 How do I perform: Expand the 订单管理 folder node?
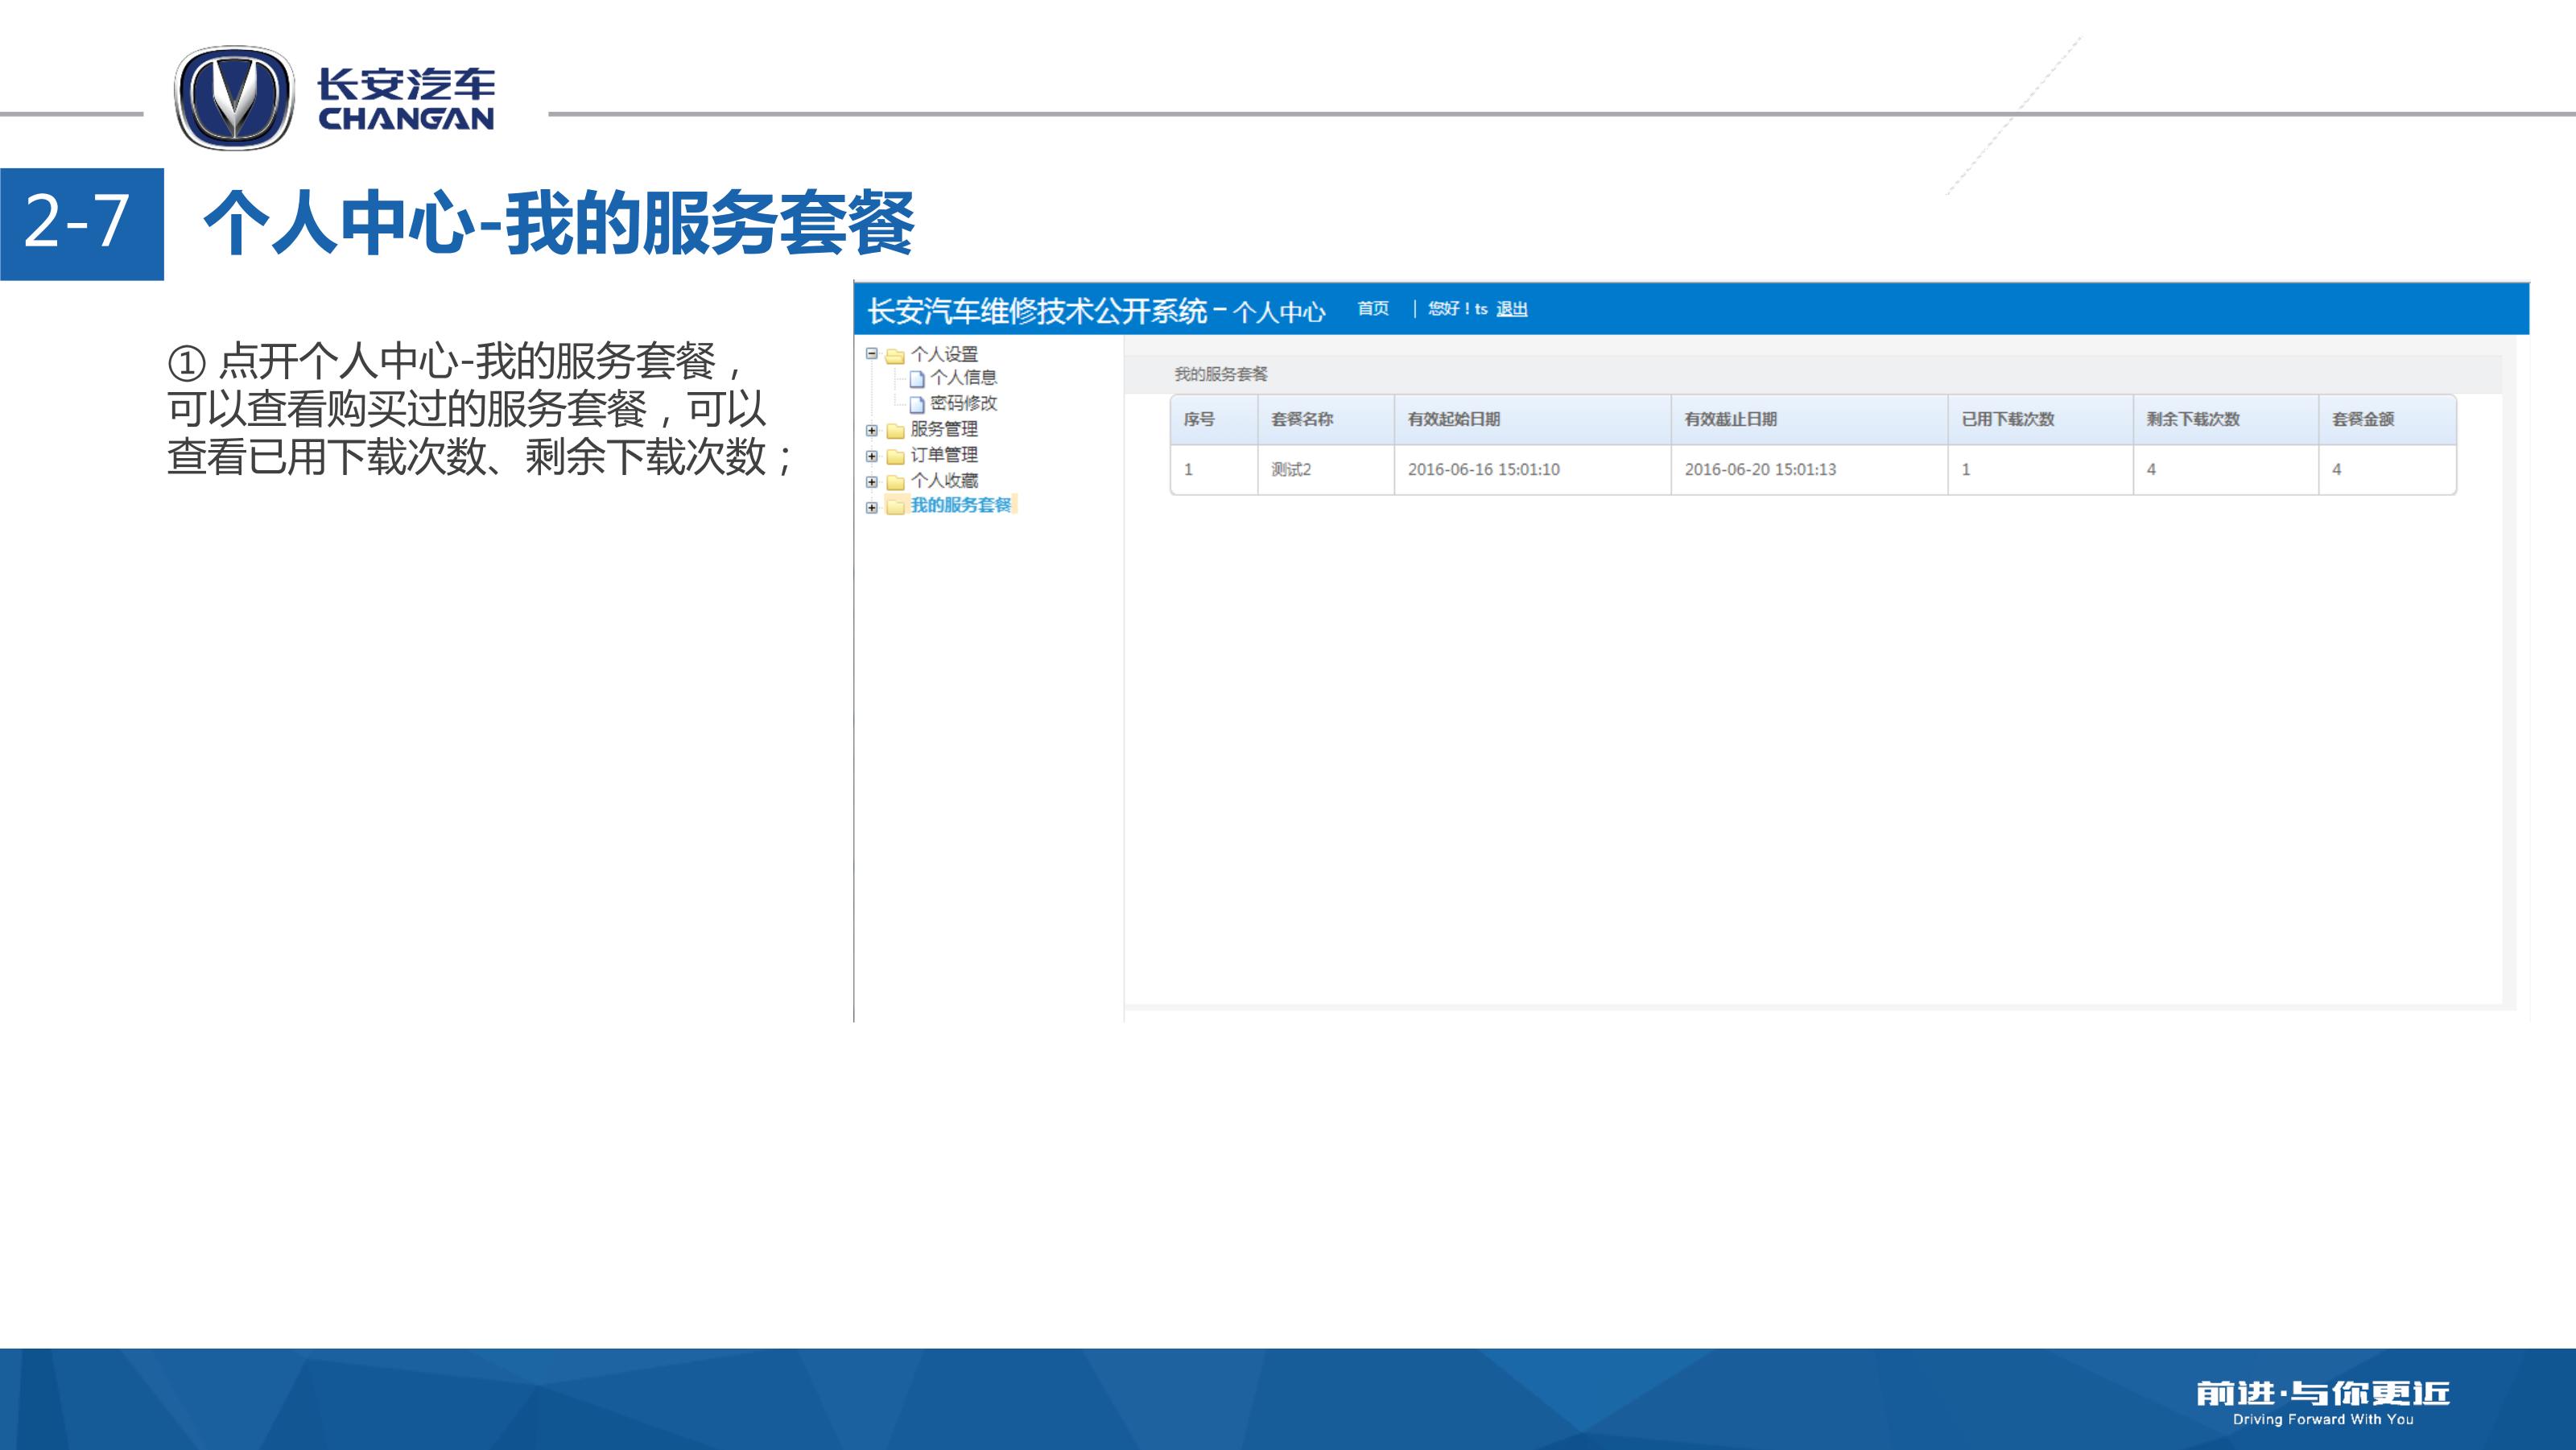(x=871, y=456)
